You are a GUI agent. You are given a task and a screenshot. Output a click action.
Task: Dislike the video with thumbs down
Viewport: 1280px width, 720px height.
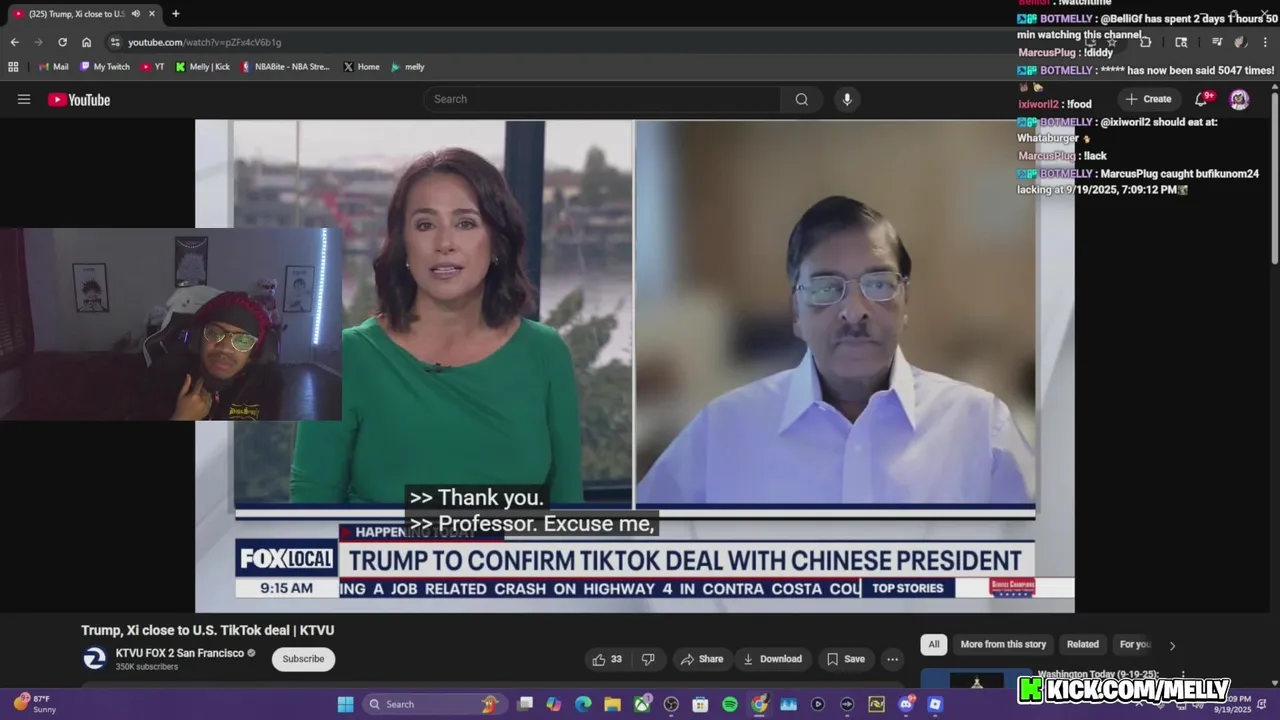tap(648, 659)
